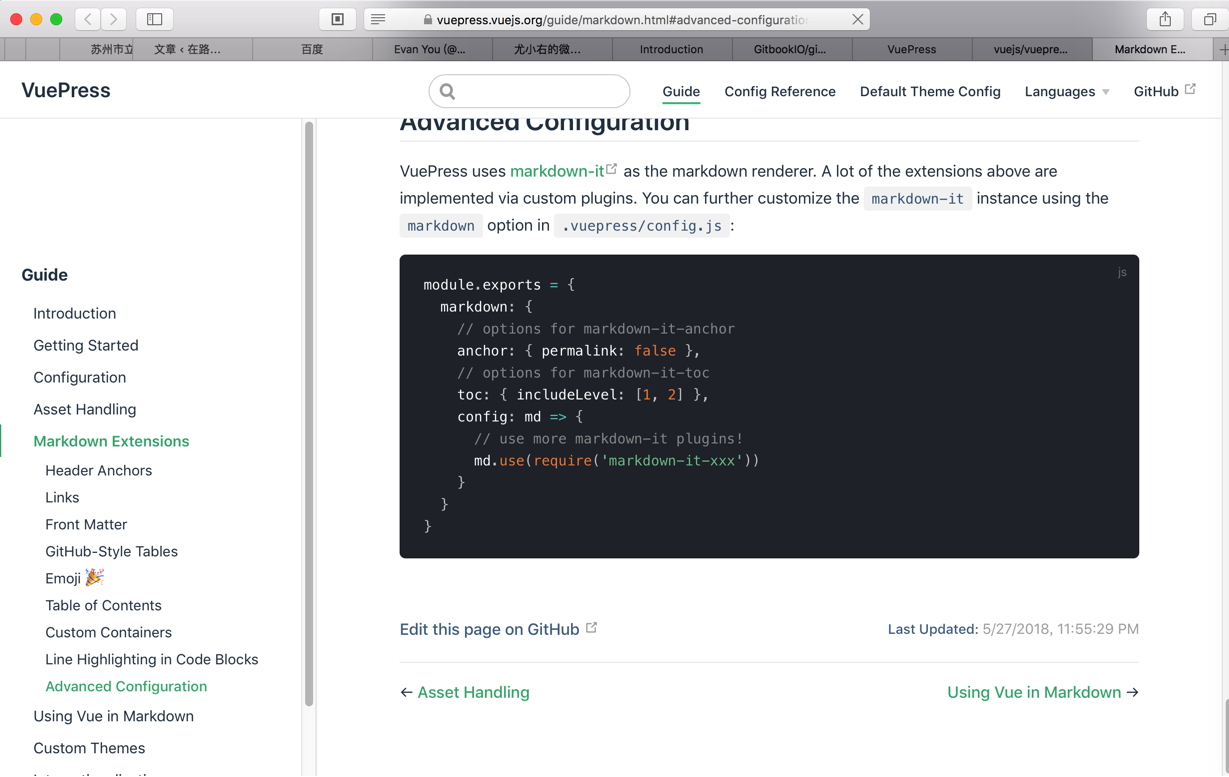The image size is (1229, 777).
Task: Click the sidebar vertical scrollbar
Action: coord(309,400)
